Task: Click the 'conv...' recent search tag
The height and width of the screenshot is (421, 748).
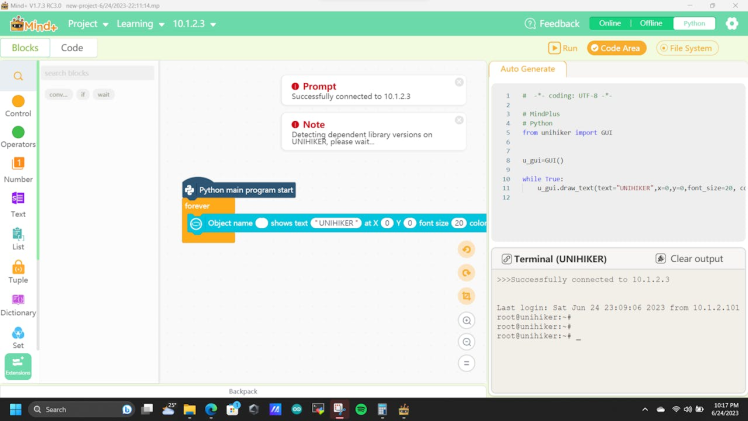Action: 58,94
